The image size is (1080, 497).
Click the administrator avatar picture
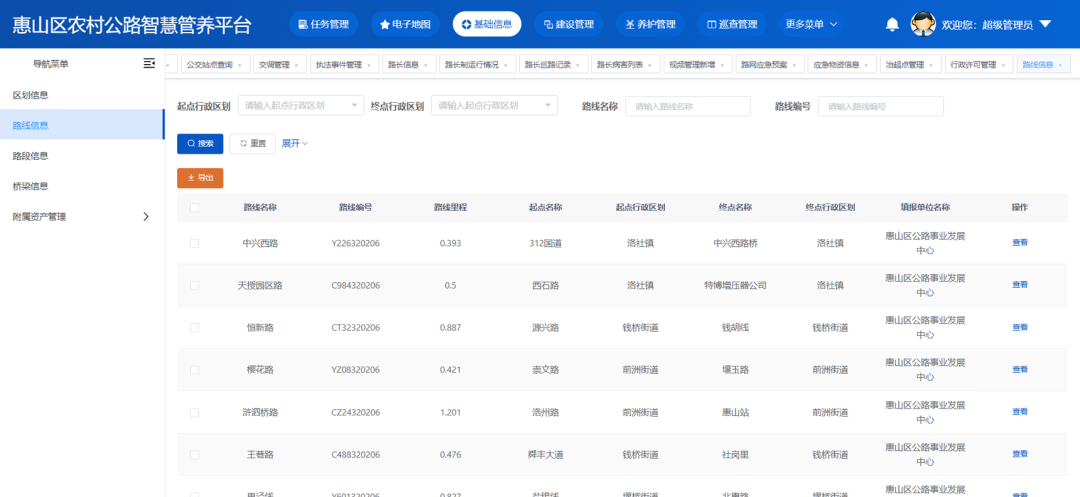click(x=923, y=24)
